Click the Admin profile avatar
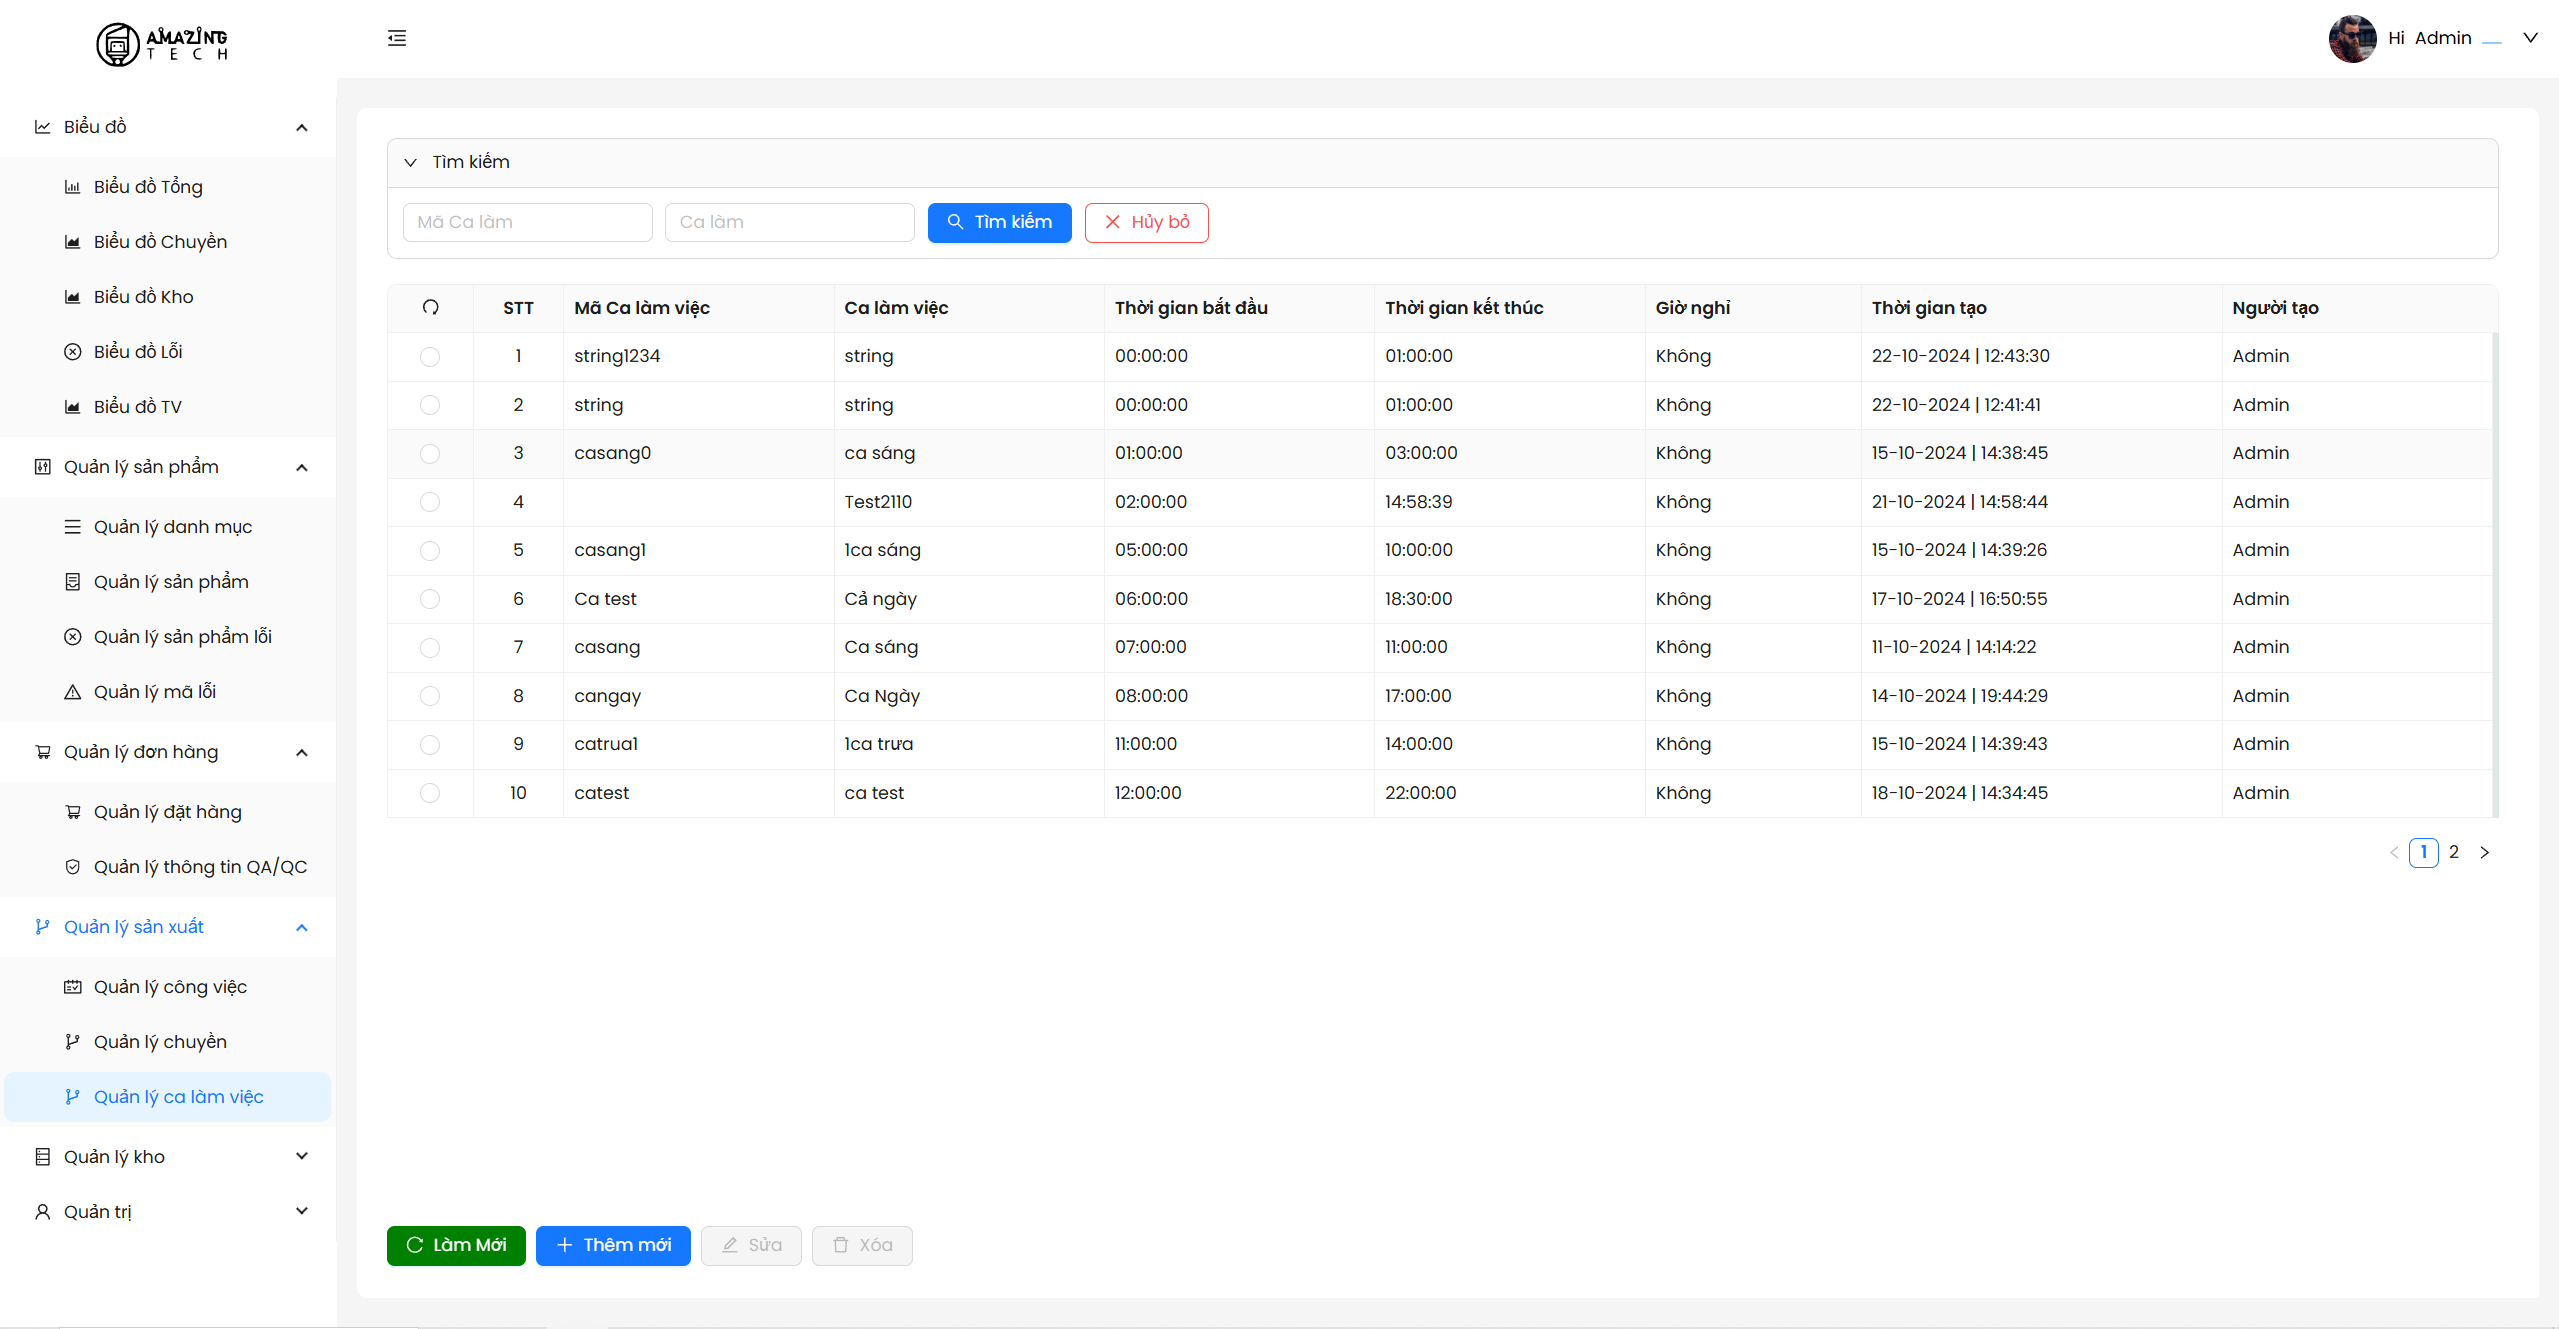Screen dimensions: 2559x1329 [x=2351, y=38]
